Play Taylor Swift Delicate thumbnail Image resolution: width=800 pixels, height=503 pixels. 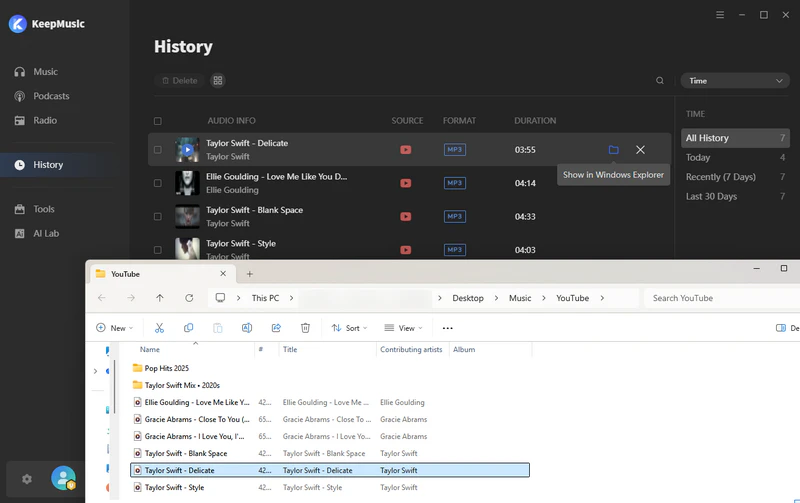187,150
